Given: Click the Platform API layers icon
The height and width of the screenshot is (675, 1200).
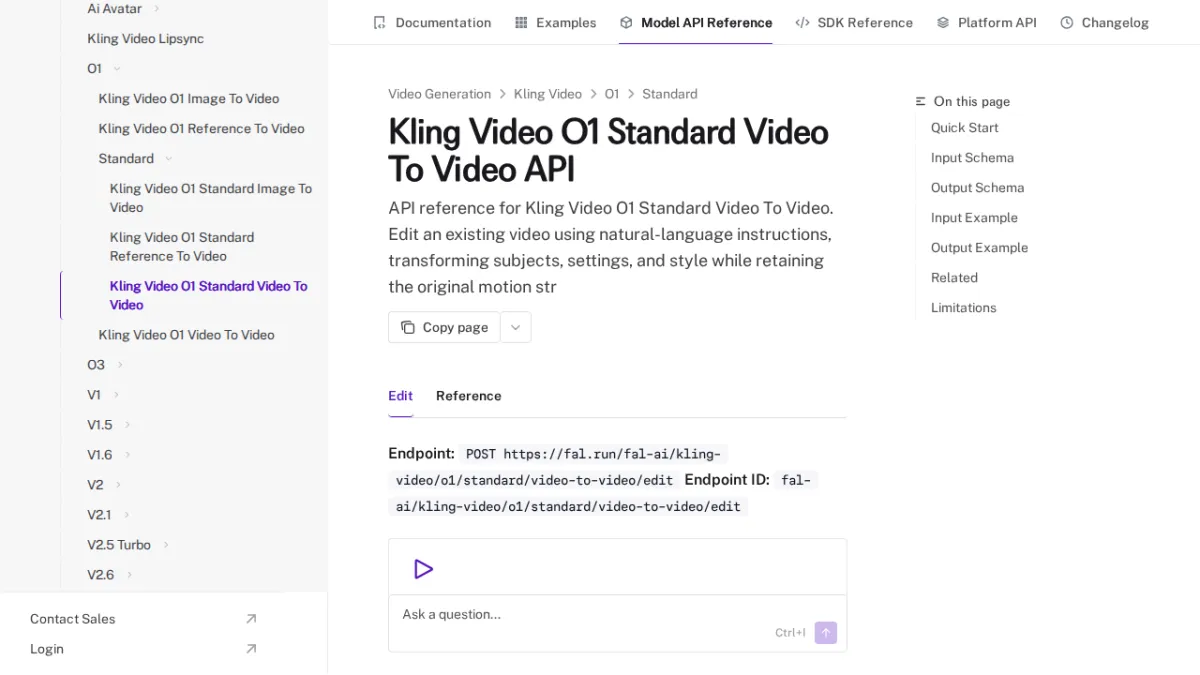Looking at the screenshot, I should pyautogui.click(x=943, y=22).
